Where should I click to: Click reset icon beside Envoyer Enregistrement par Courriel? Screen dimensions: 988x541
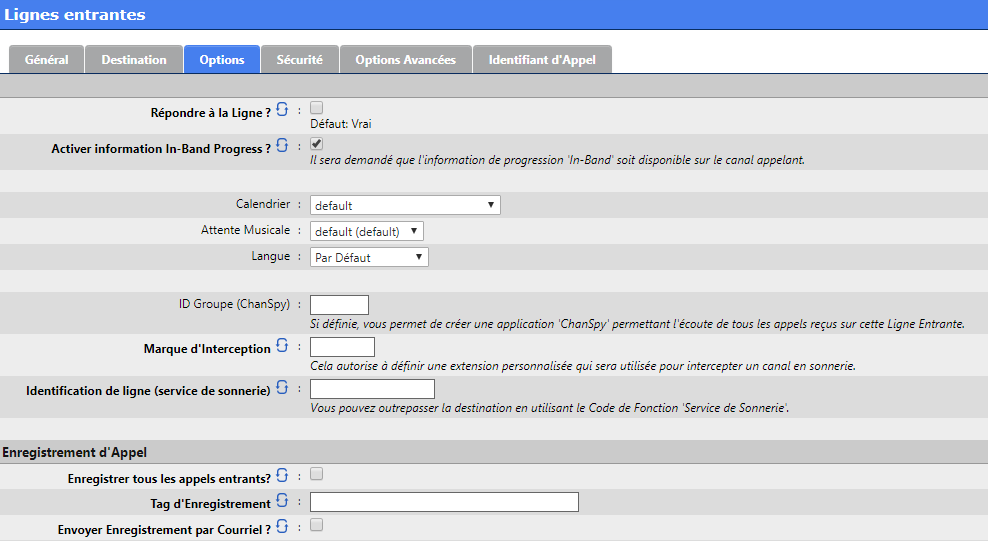(x=282, y=527)
